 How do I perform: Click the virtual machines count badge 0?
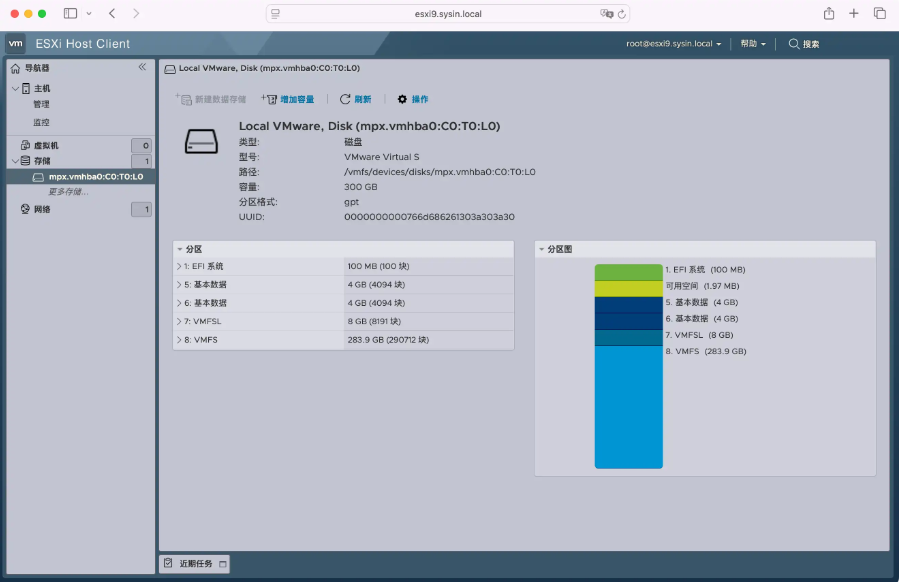142,146
